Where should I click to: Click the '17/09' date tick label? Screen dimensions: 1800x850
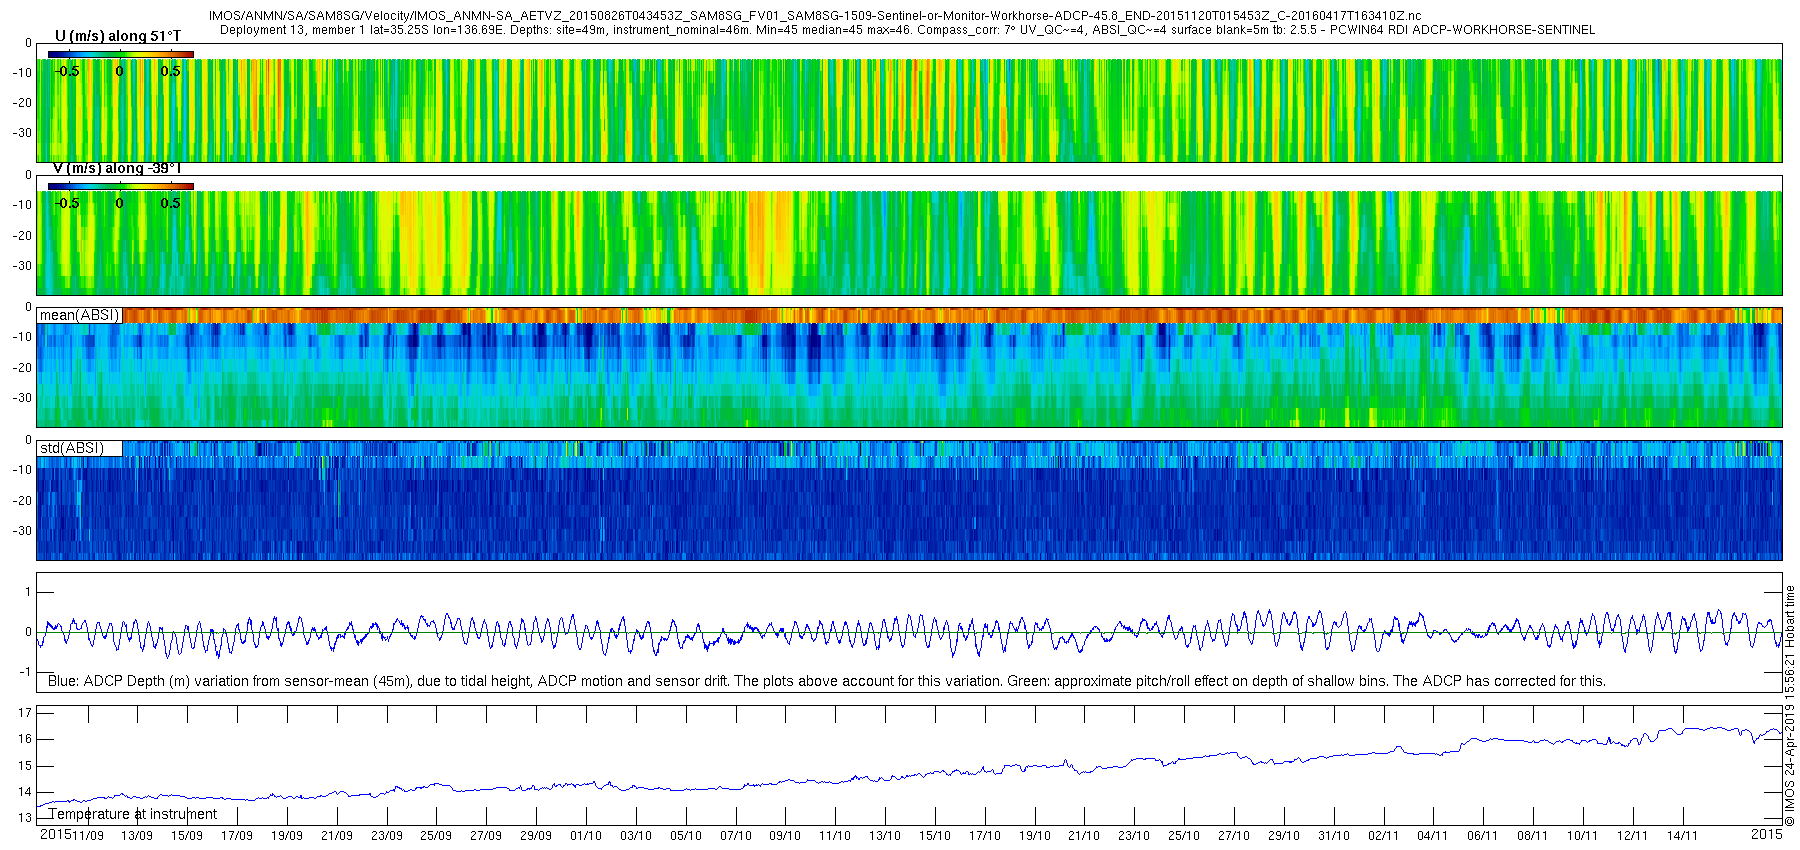237,836
